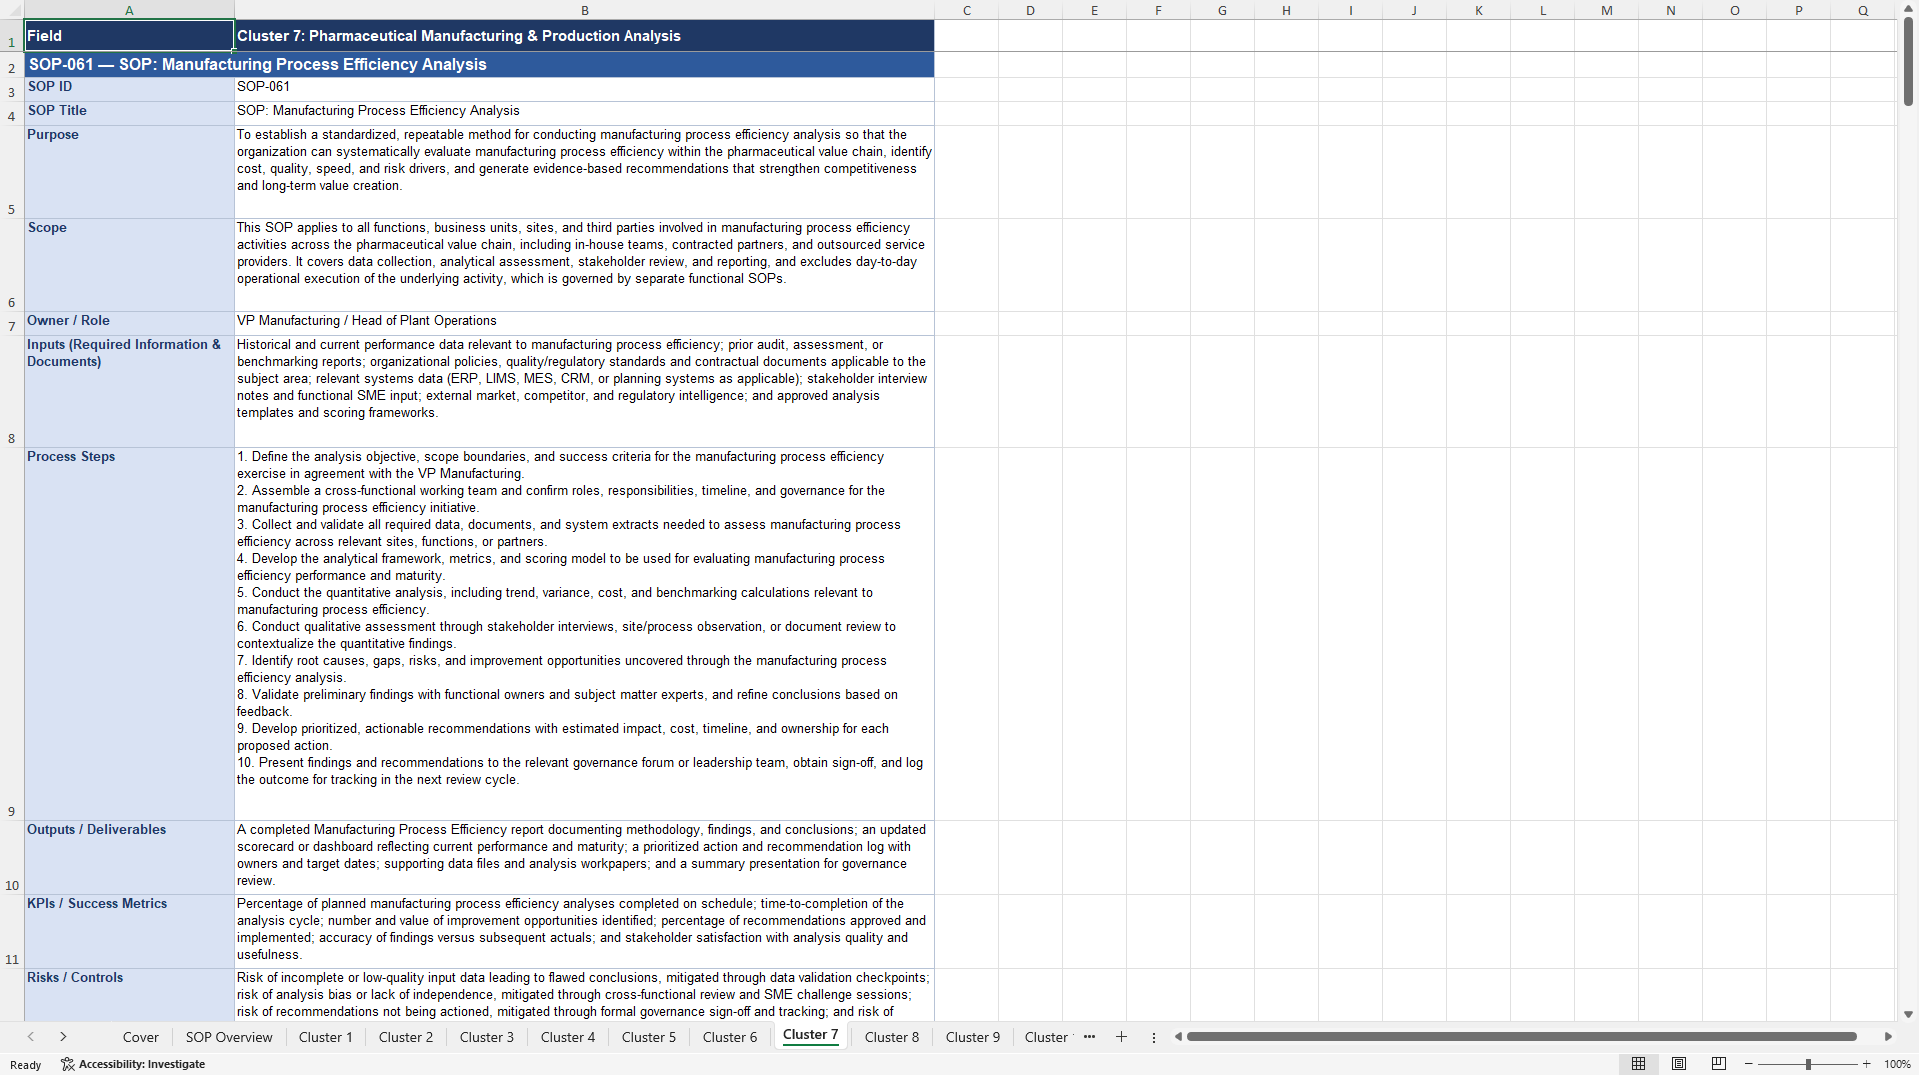Click the Select All corner triangle

click(12, 10)
